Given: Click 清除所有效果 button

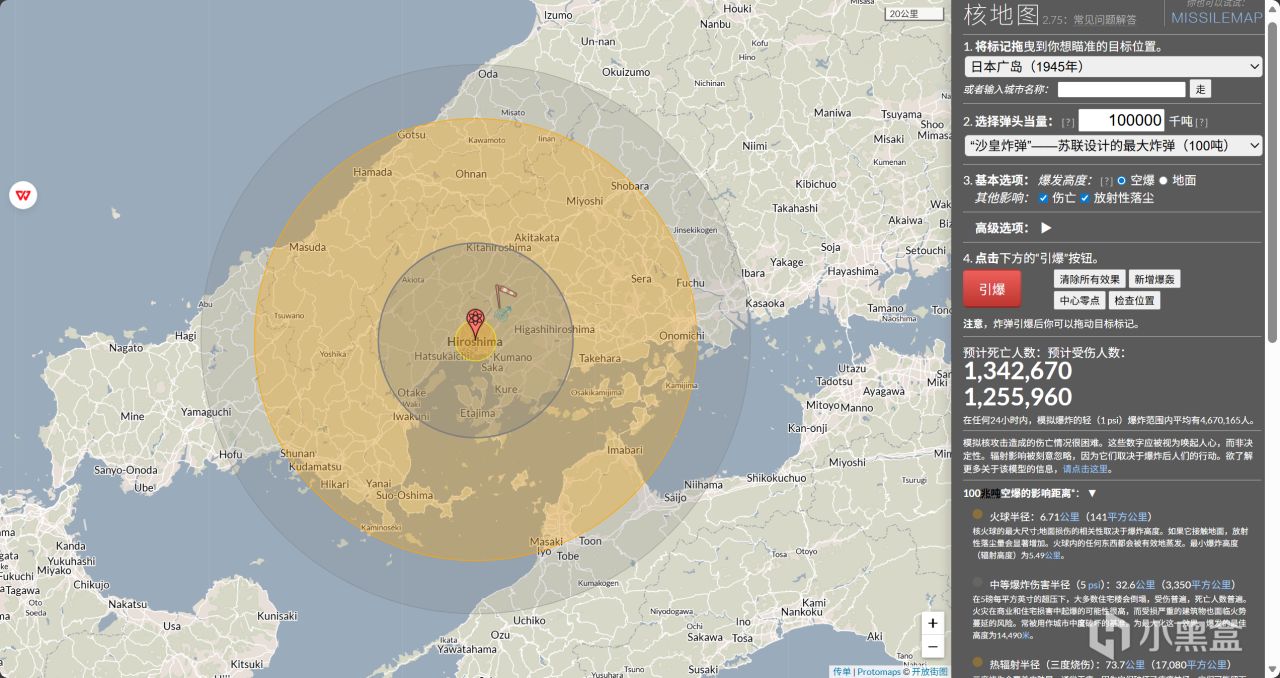Looking at the screenshot, I should pyautogui.click(x=1090, y=279).
